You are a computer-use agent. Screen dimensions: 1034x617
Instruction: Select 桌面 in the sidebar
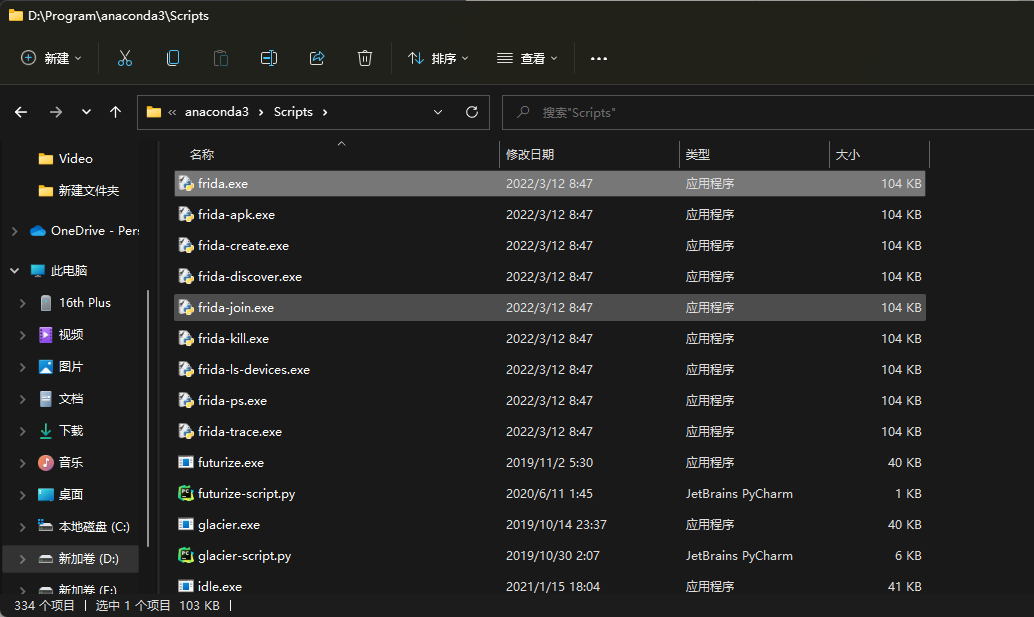[x=71, y=494]
